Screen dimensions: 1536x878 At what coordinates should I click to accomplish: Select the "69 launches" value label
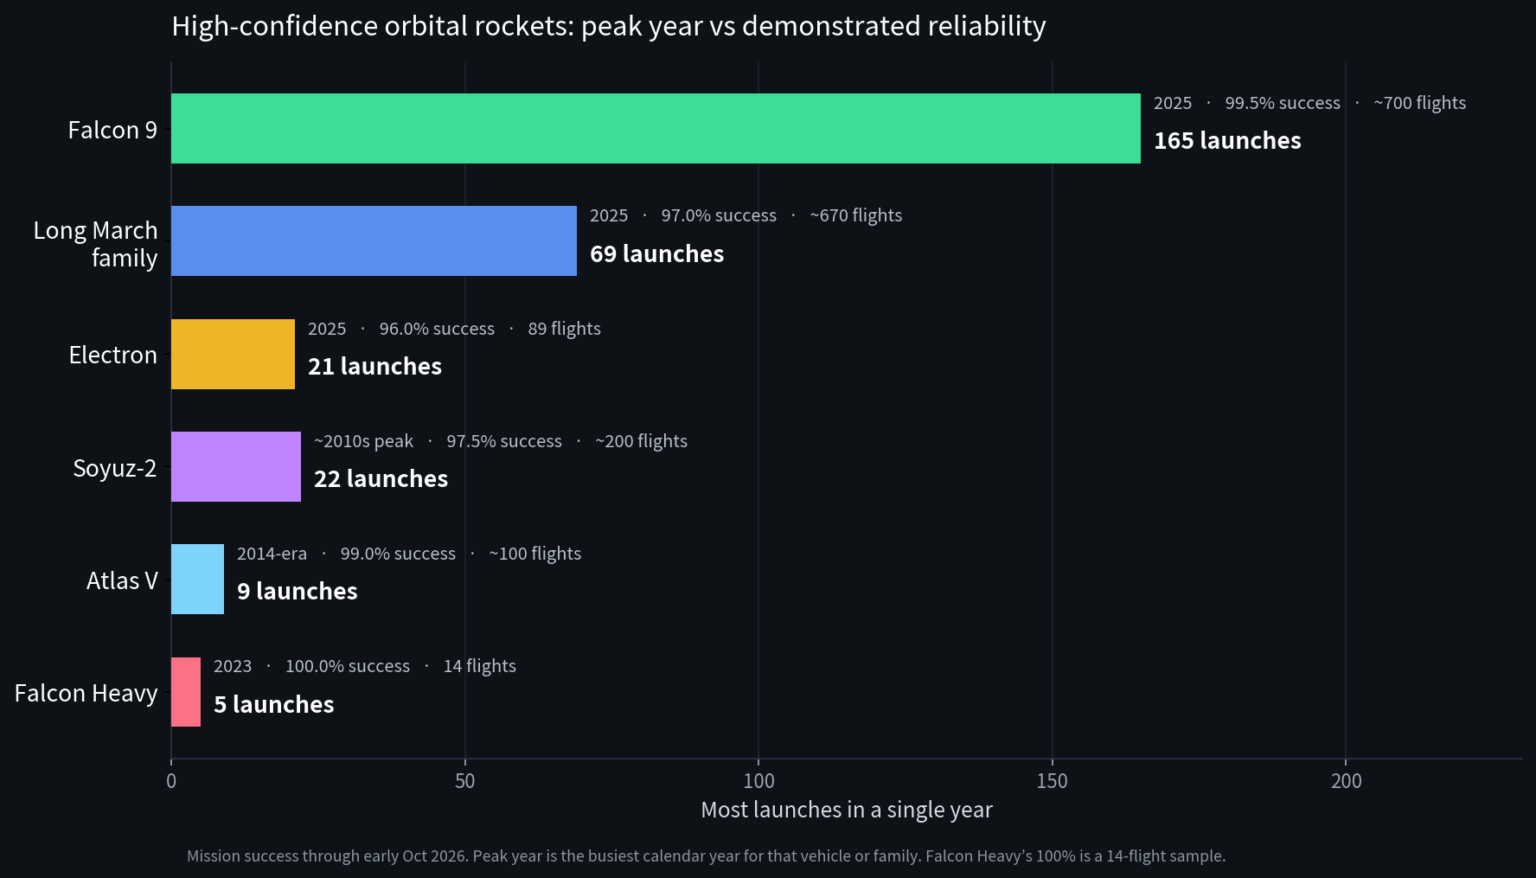click(x=657, y=254)
